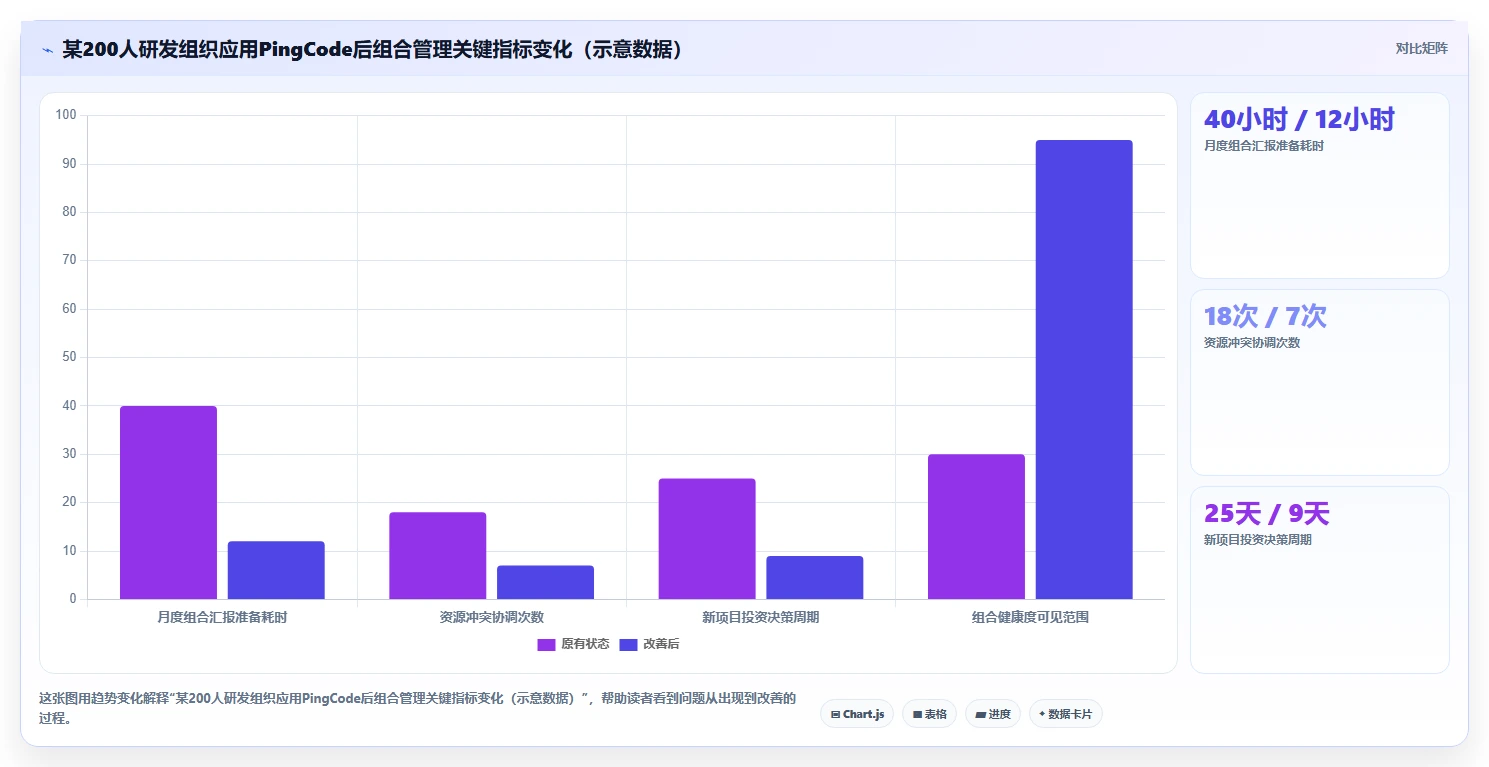This screenshot has height=767, width=1489.
Task: Click the 数据卡片 tag button
Action: click(x=1065, y=714)
